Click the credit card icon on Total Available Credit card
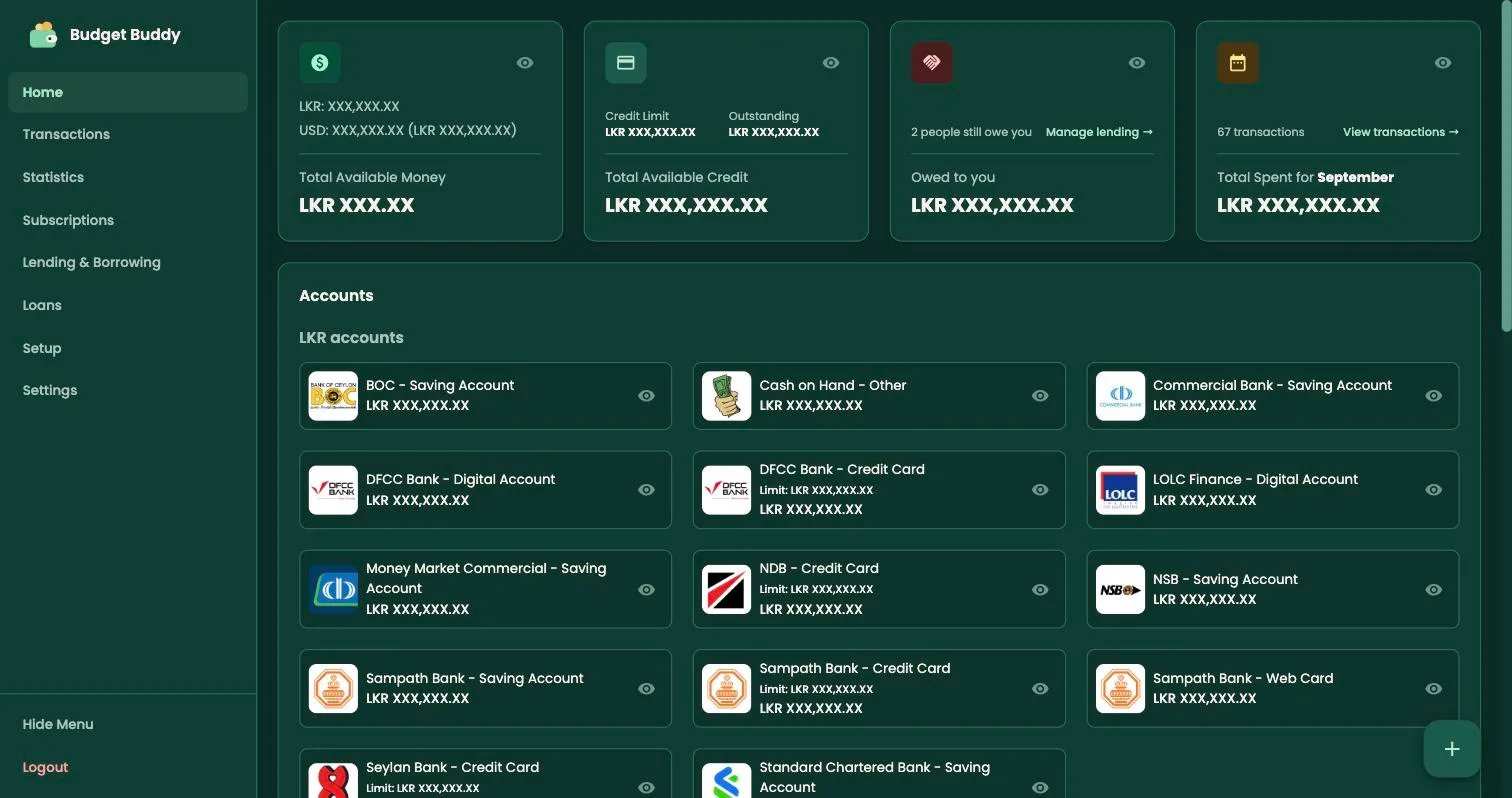The width and height of the screenshot is (1512, 798). coord(626,62)
